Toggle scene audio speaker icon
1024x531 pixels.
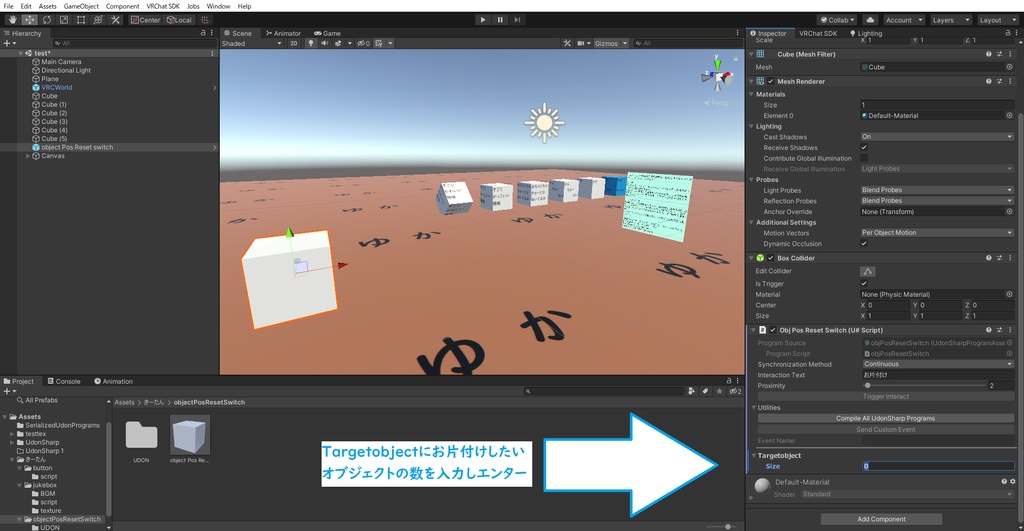pyautogui.click(x=325, y=43)
